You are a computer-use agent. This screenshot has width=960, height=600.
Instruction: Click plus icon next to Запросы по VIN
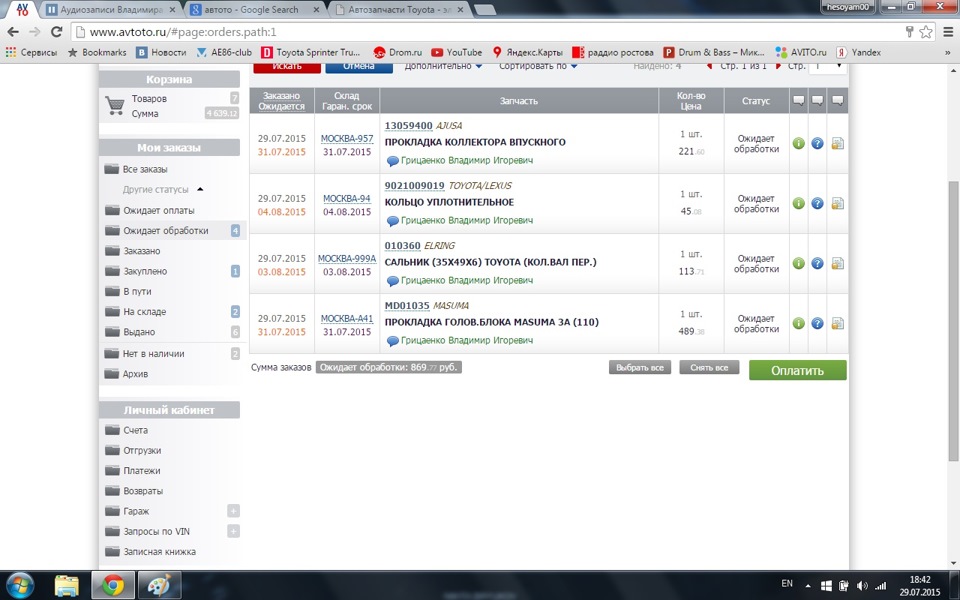click(233, 531)
